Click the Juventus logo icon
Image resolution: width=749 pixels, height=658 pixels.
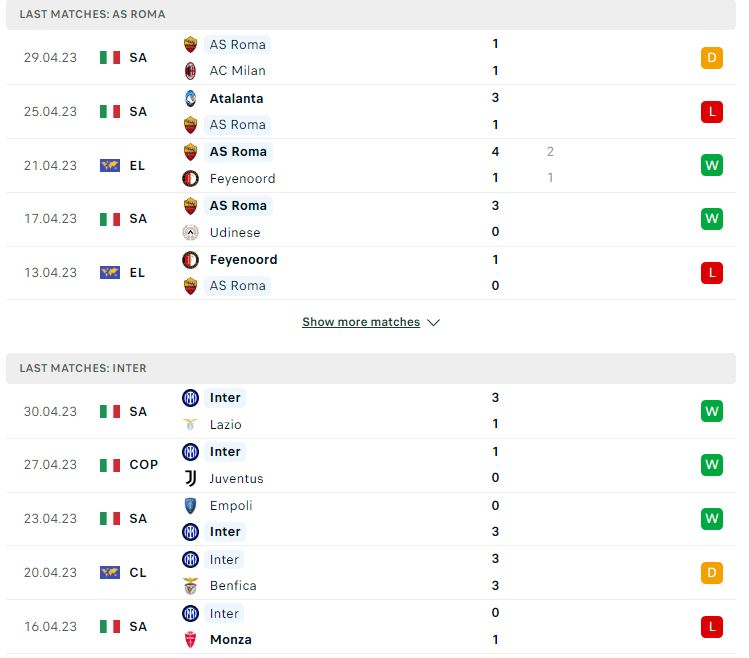[190, 478]
